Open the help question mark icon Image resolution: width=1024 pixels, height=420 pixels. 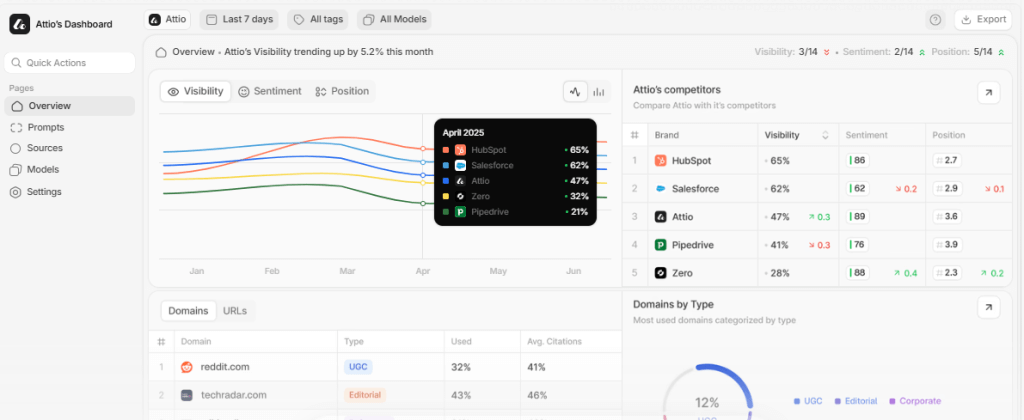(935, 19)
